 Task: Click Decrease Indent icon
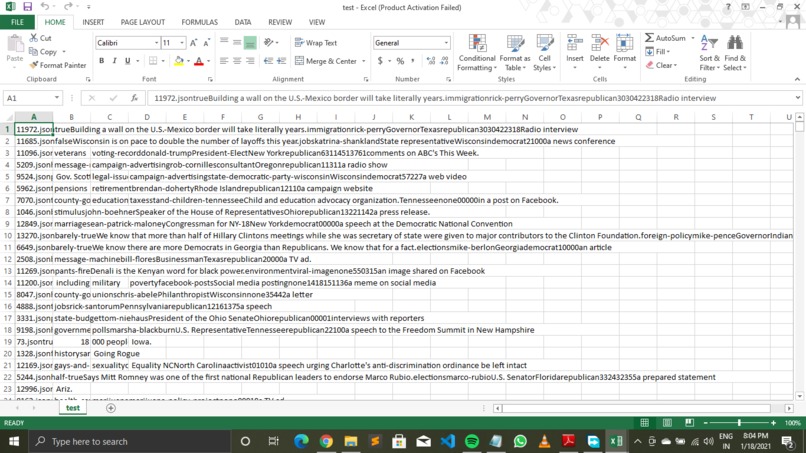(268, 61)
